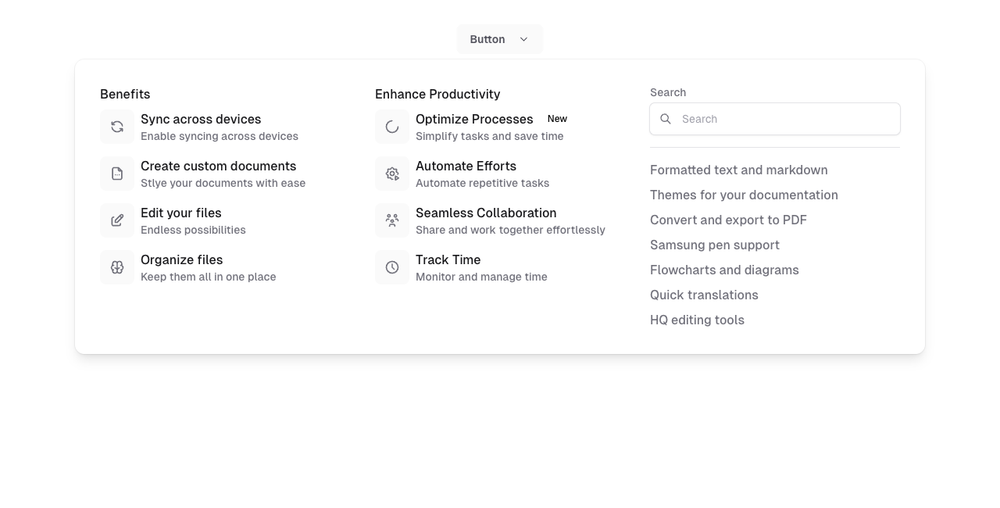Click the Optimize Processes spinner icon

[392, 127]
